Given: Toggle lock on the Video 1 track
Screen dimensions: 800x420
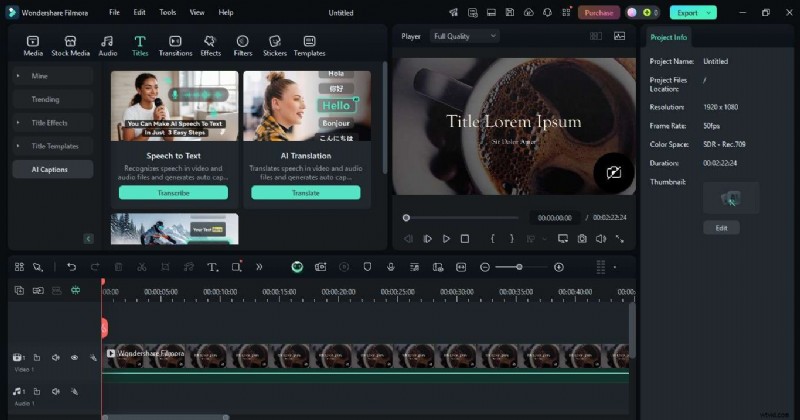Looking at the screenshot, I should tap(37, 357).
